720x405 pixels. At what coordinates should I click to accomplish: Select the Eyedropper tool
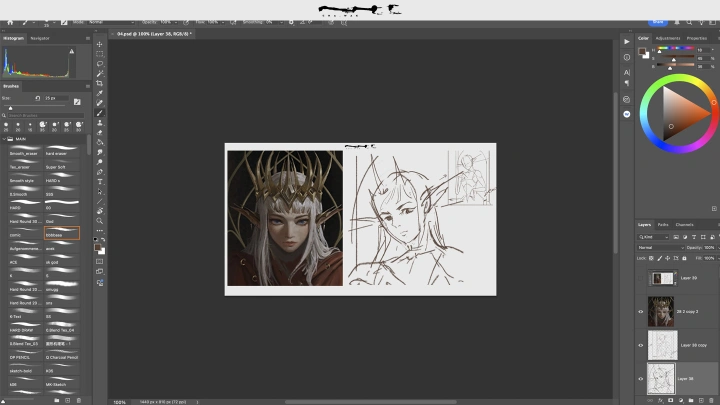[100, 93]
